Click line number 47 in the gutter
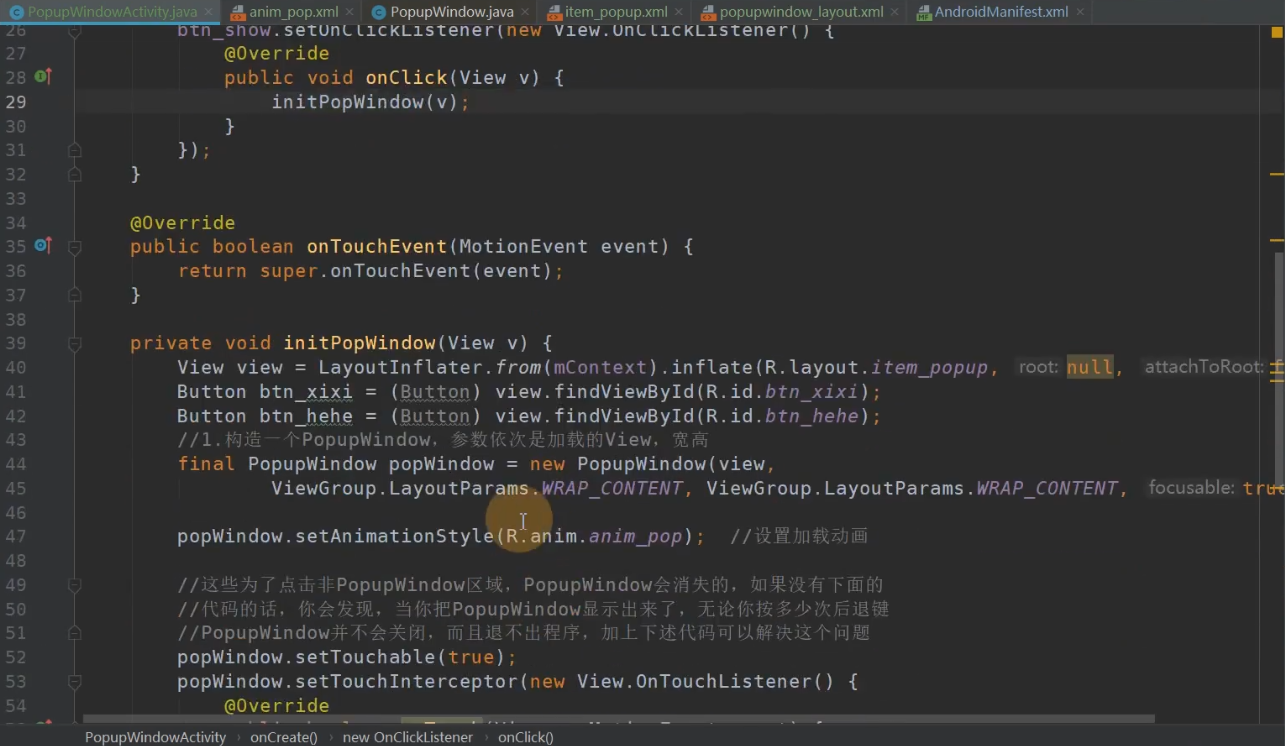This screenshot has width=1285, height=746. click(16, 536)
